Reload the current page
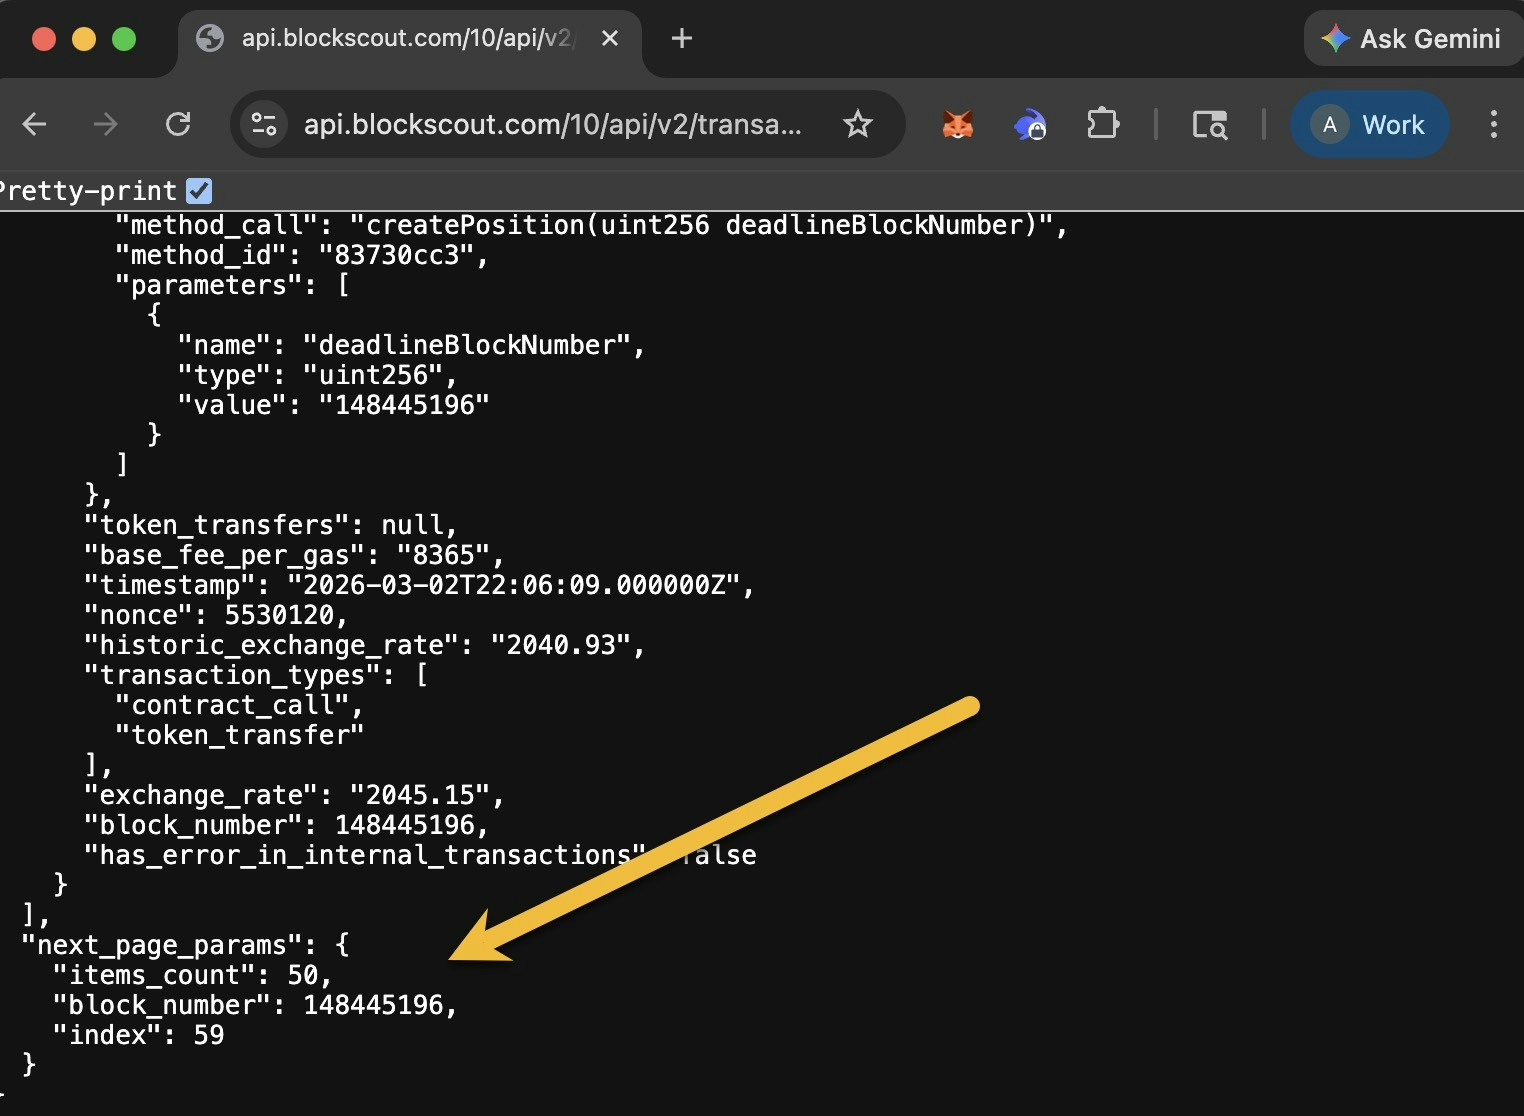1524x1116 pixels. point(178,124)
